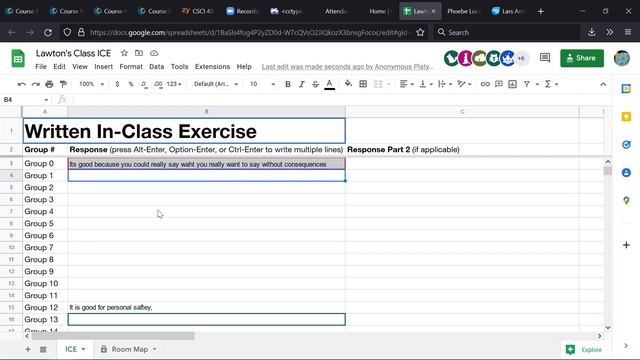
Task: Open the zoom 100% dropdown
Action: 91,84
